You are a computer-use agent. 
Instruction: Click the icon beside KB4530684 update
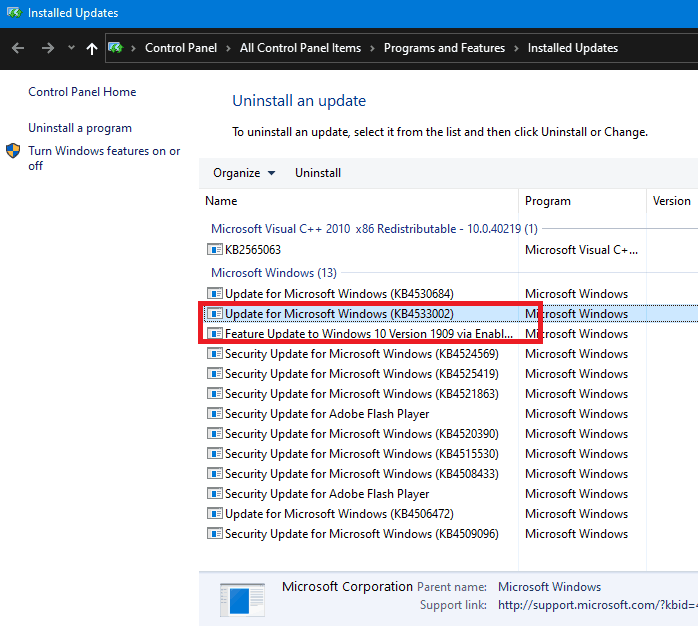[215, 293]
